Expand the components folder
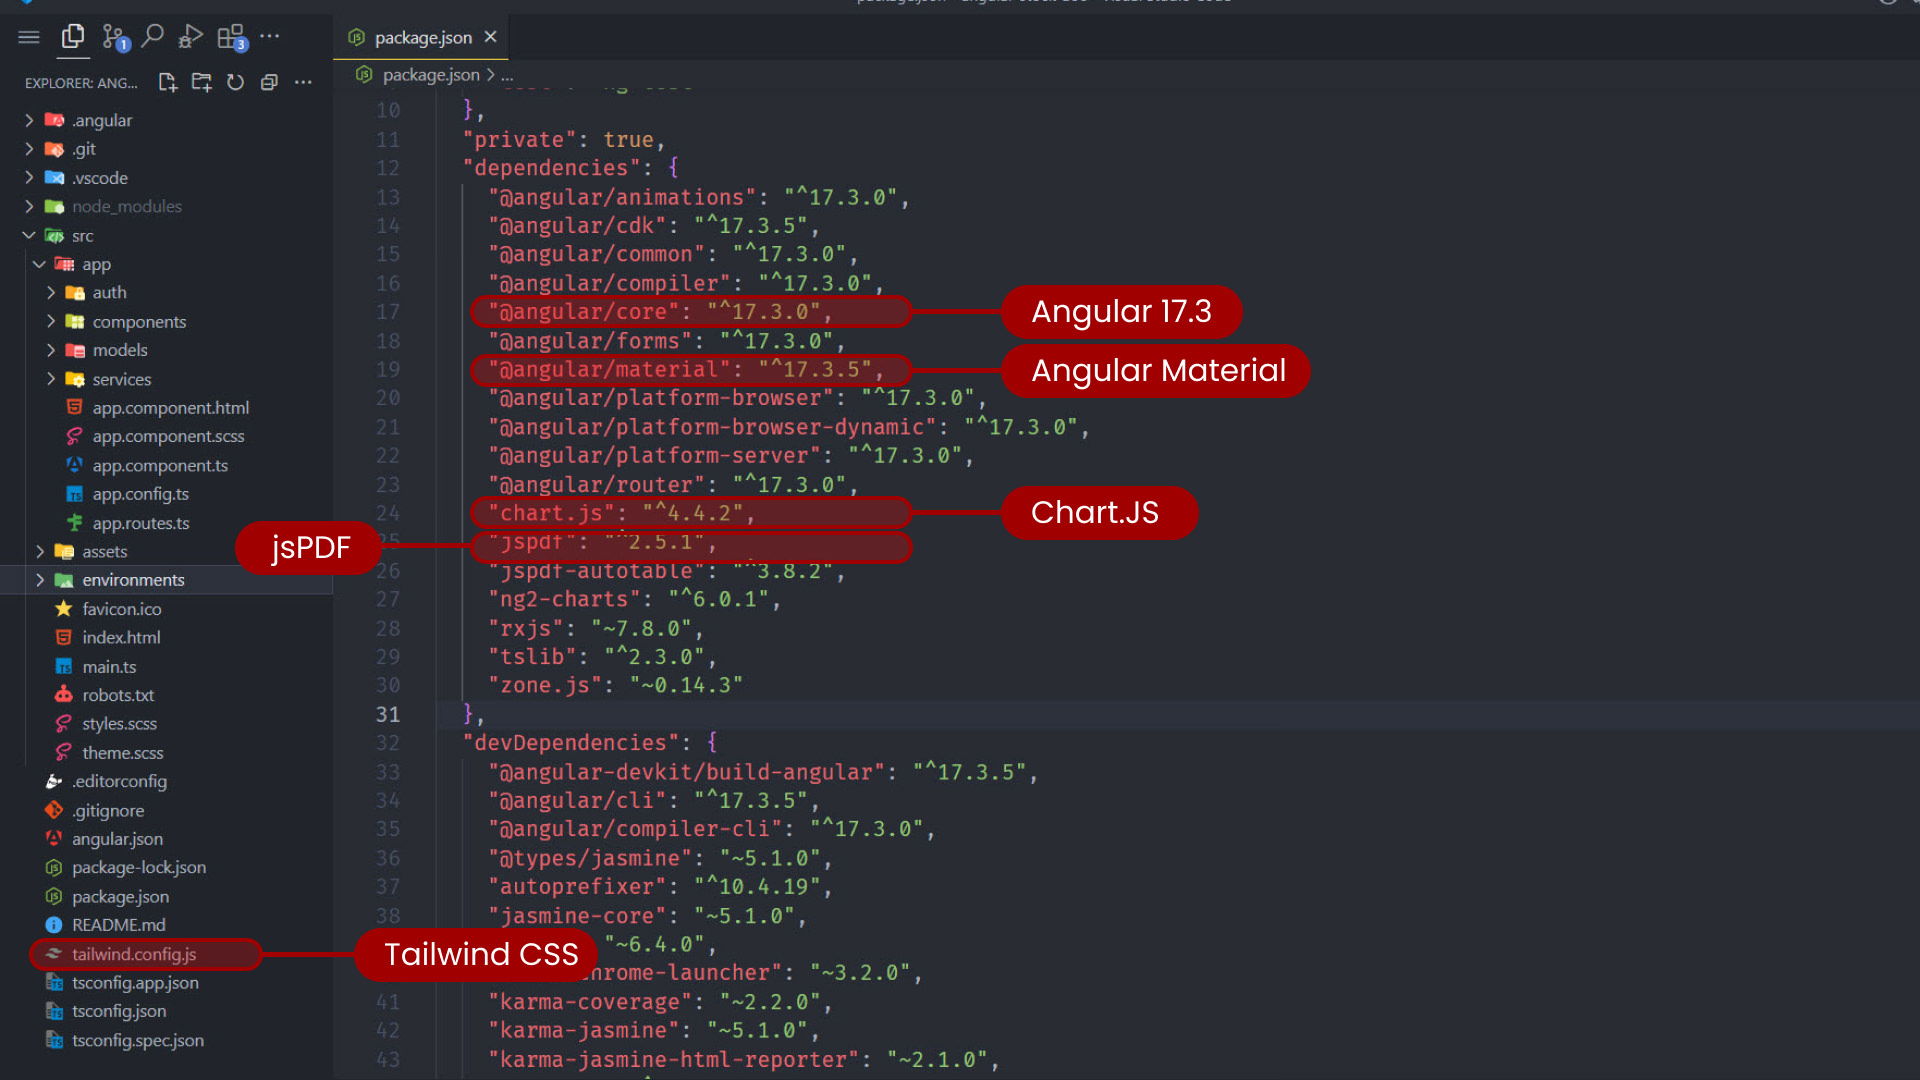 tap(167, 322)
